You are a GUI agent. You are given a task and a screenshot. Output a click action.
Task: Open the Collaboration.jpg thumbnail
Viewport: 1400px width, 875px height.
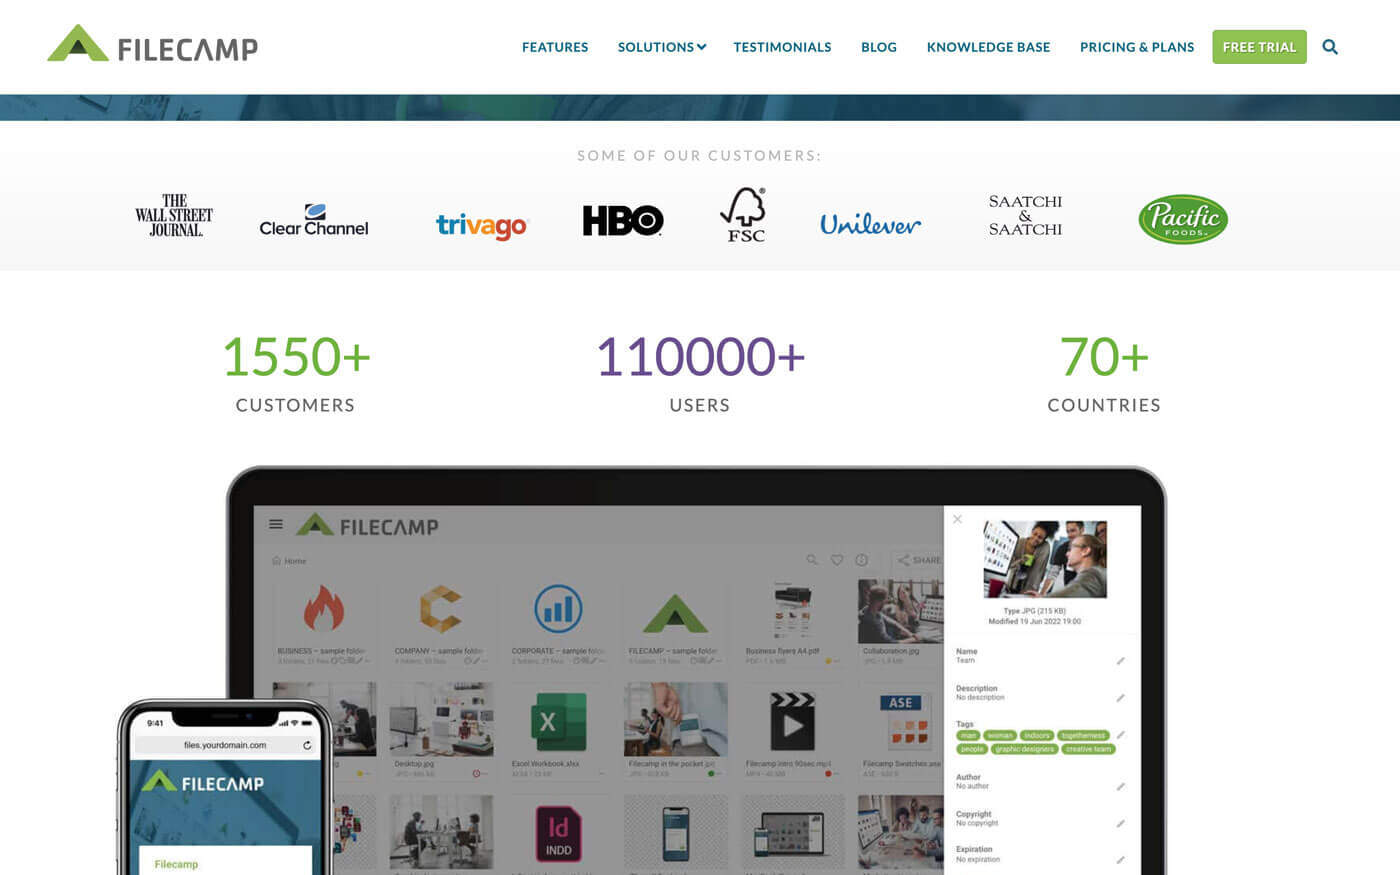pos(900,611)
